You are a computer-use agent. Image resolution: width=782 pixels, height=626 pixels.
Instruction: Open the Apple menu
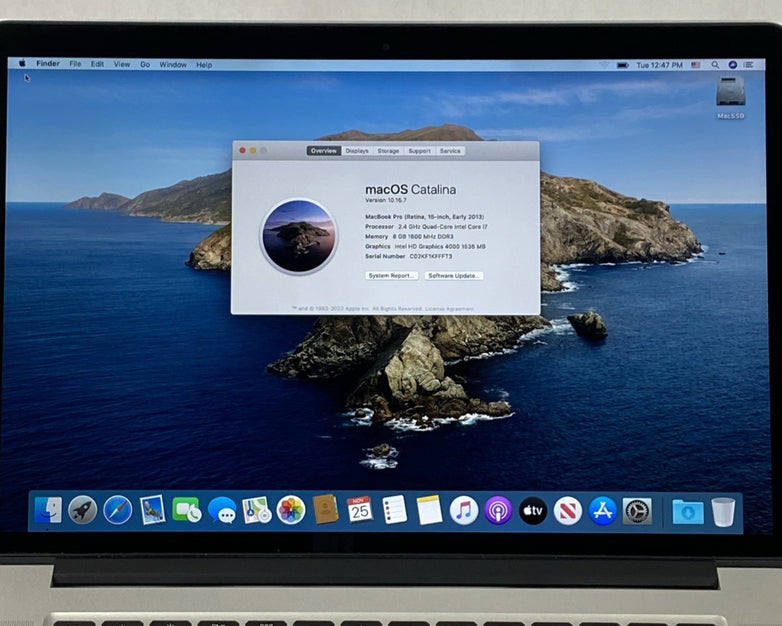tap(22, 63)
